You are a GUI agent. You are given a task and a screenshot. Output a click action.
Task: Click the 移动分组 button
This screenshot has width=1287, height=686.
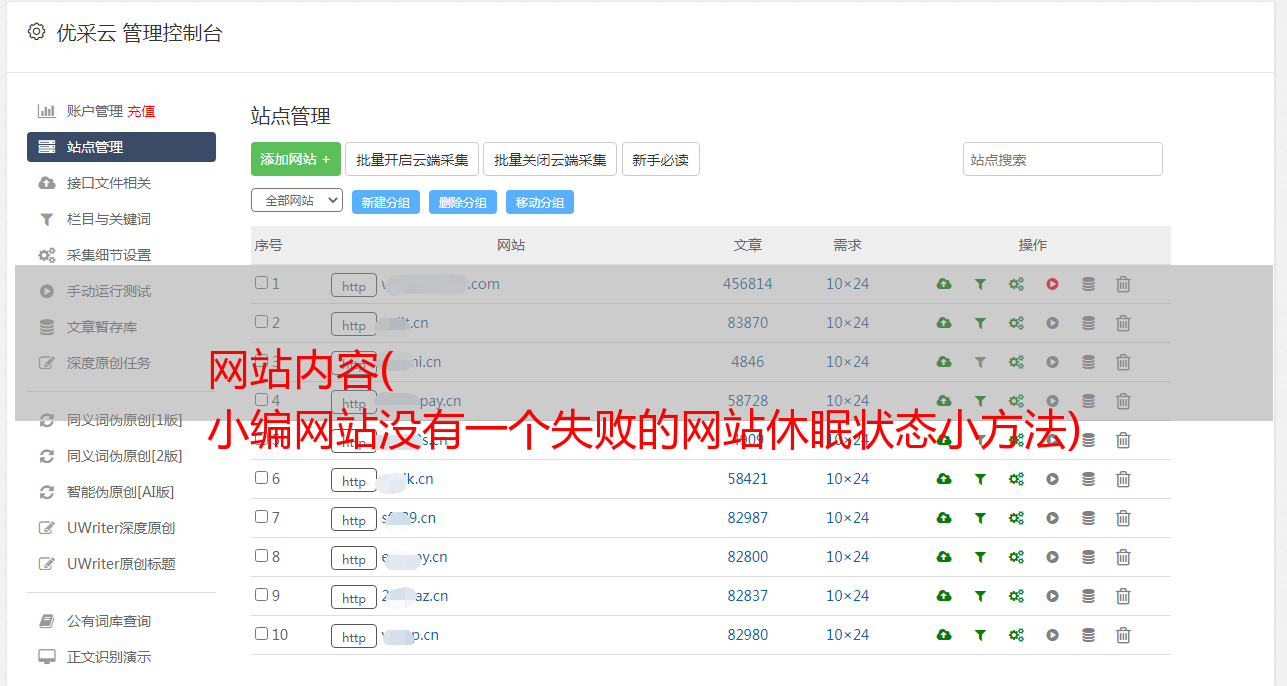[539, 202]
